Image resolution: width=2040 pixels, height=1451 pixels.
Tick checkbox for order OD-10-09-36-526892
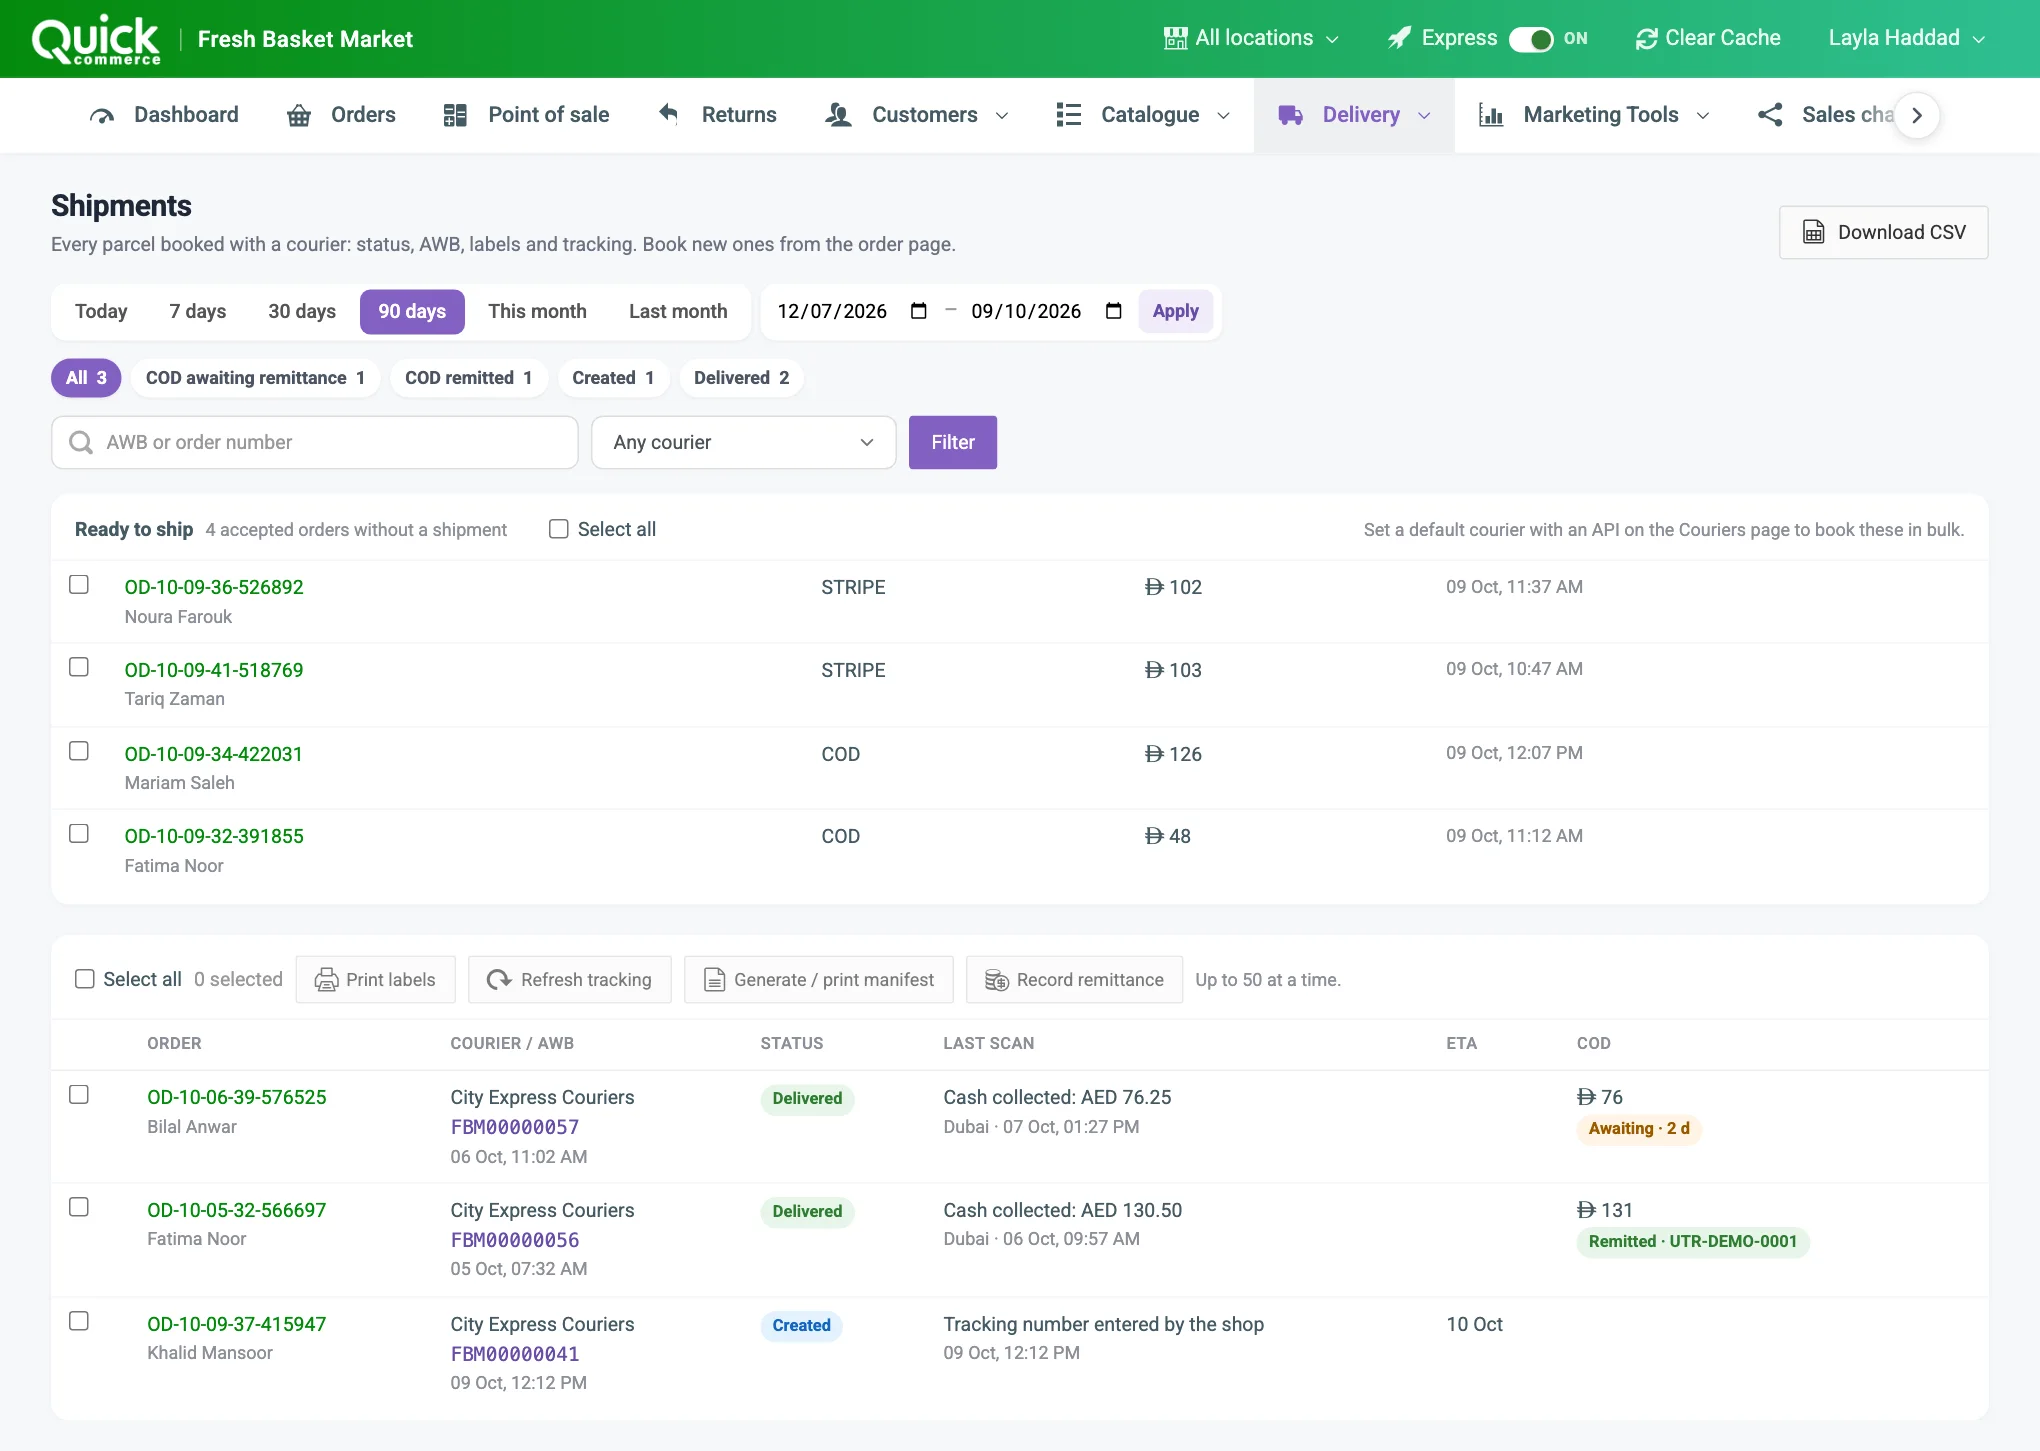click(79, 584)
